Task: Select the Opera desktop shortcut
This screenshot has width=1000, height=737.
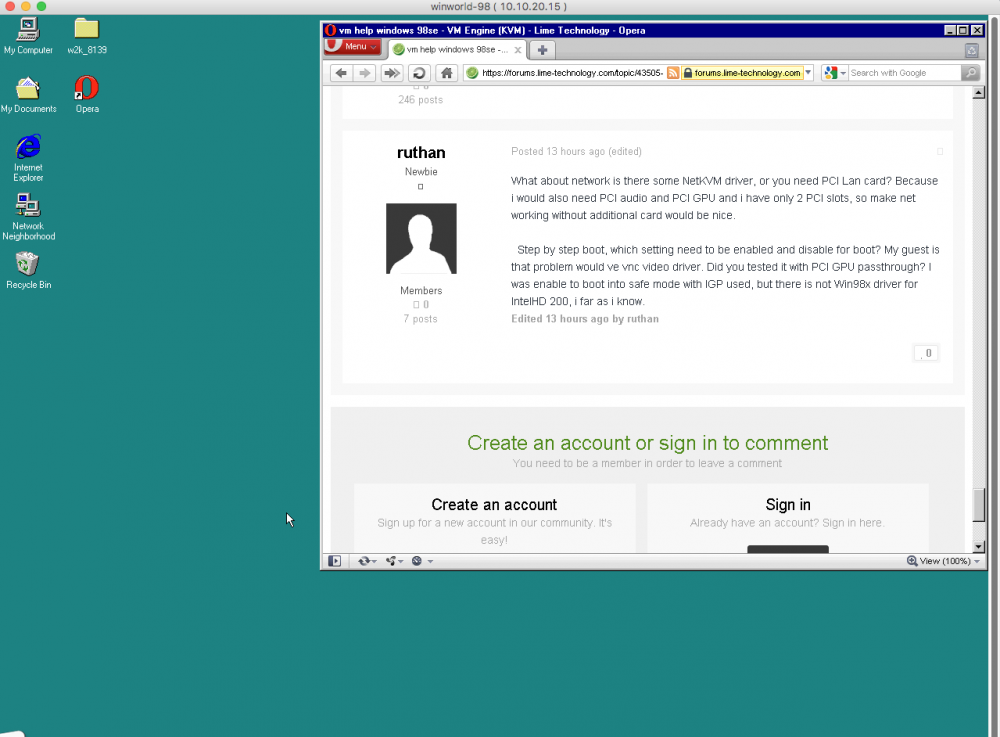Action: [87, 95]
